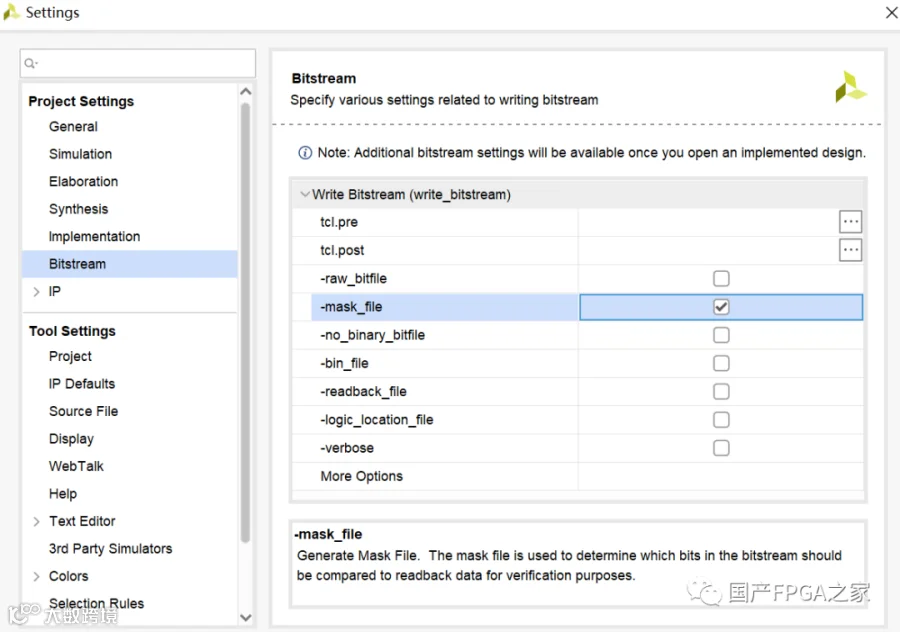This screenshot has height=632, width=900.
Task: Select Text Editor settings
Action: point(82,521)
